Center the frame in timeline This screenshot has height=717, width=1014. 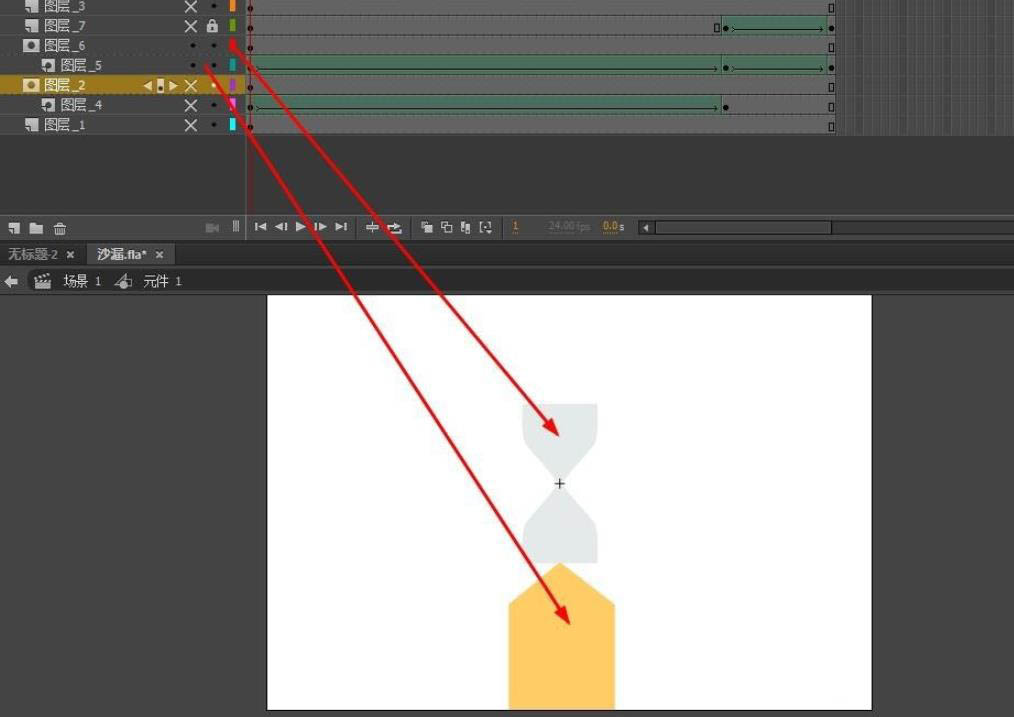[x=372, y=227]
